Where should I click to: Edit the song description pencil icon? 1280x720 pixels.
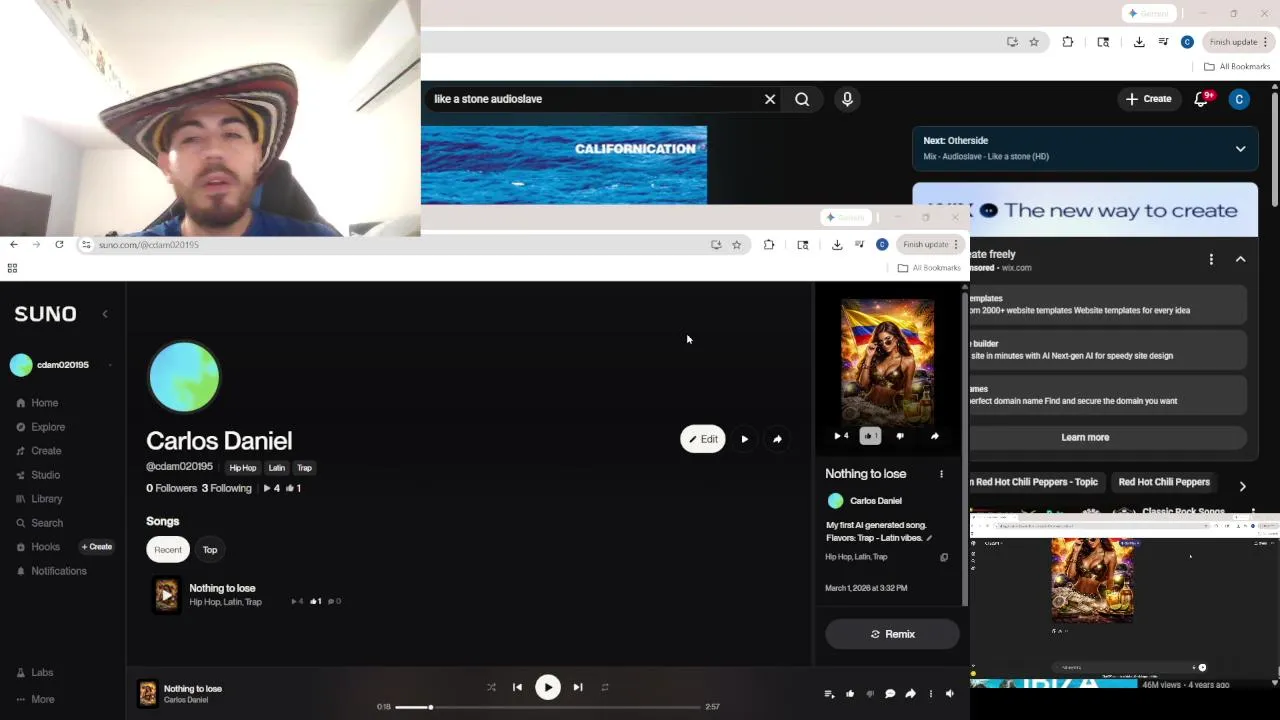point(929,538)
